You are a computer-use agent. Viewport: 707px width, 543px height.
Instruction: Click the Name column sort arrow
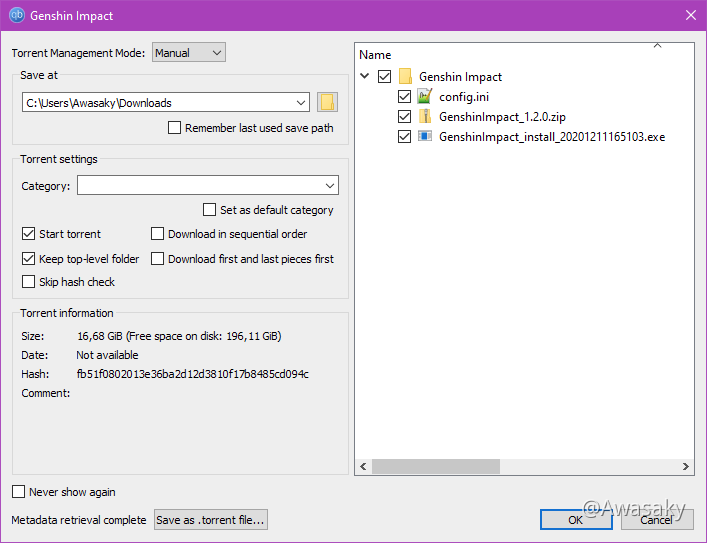657,46
